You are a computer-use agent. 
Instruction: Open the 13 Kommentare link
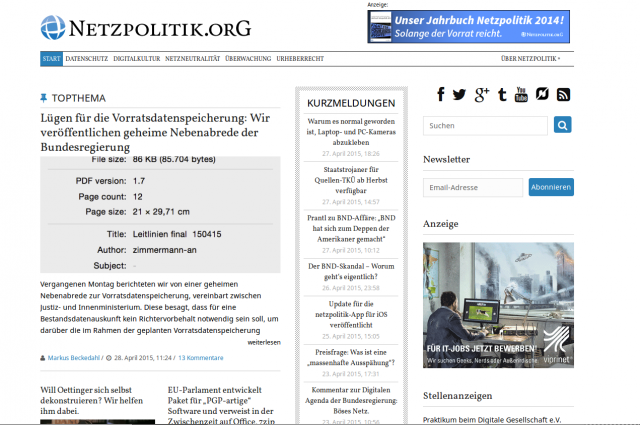[203, 357]
